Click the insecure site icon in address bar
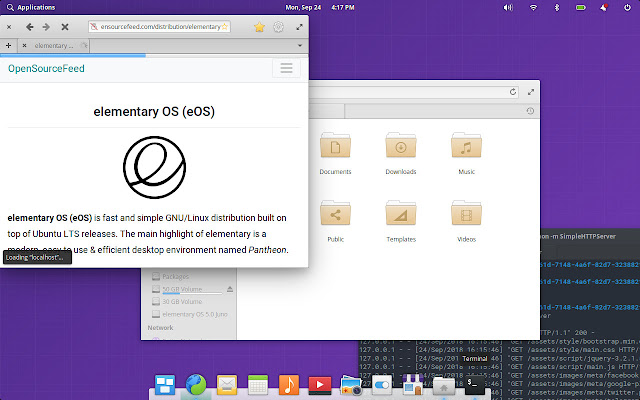The image size is (640, 400). click(x=94, y=27)
